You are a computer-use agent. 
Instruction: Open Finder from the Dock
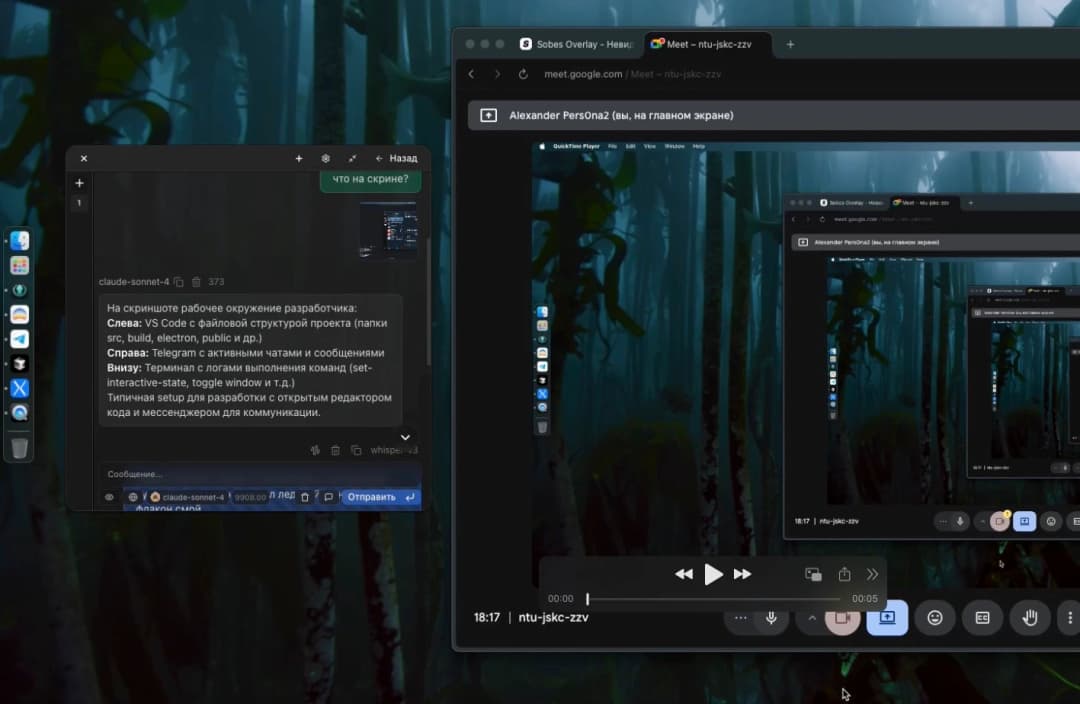point(19,240)
